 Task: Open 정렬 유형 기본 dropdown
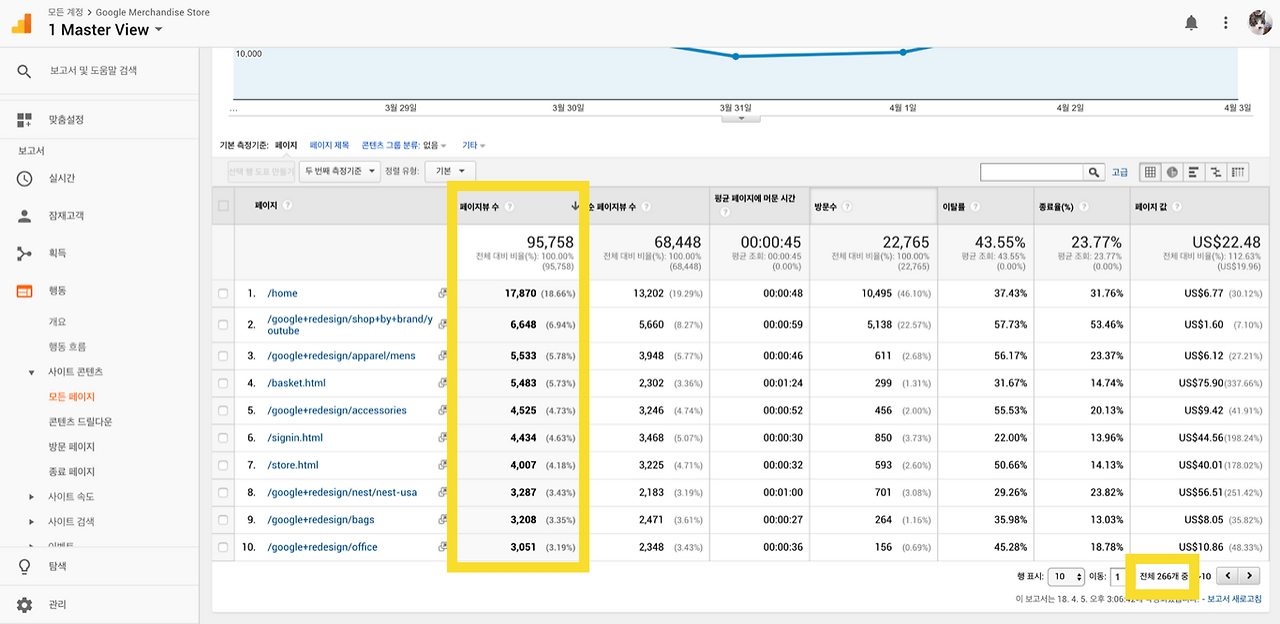click(x=450, y=171)
